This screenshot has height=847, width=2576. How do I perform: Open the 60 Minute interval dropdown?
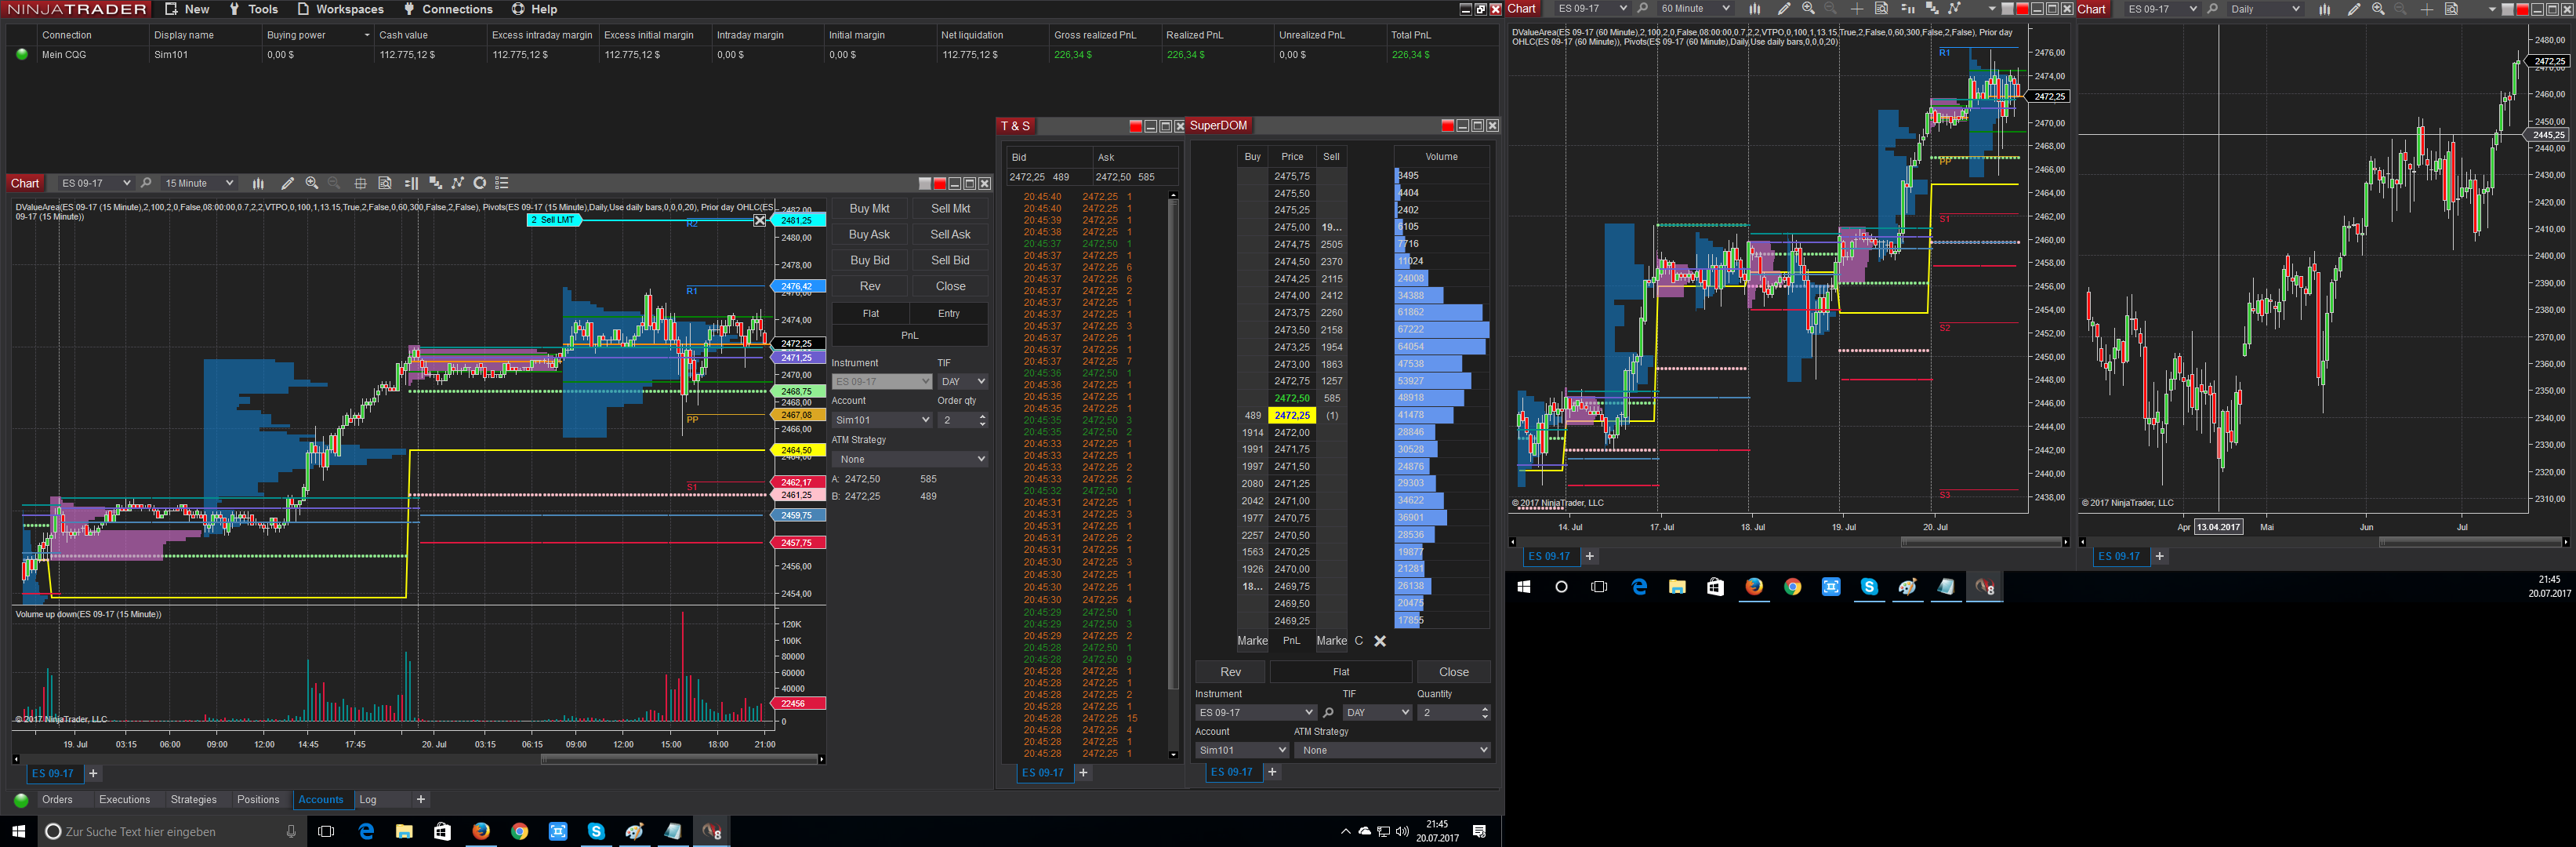coord(1695,9)
